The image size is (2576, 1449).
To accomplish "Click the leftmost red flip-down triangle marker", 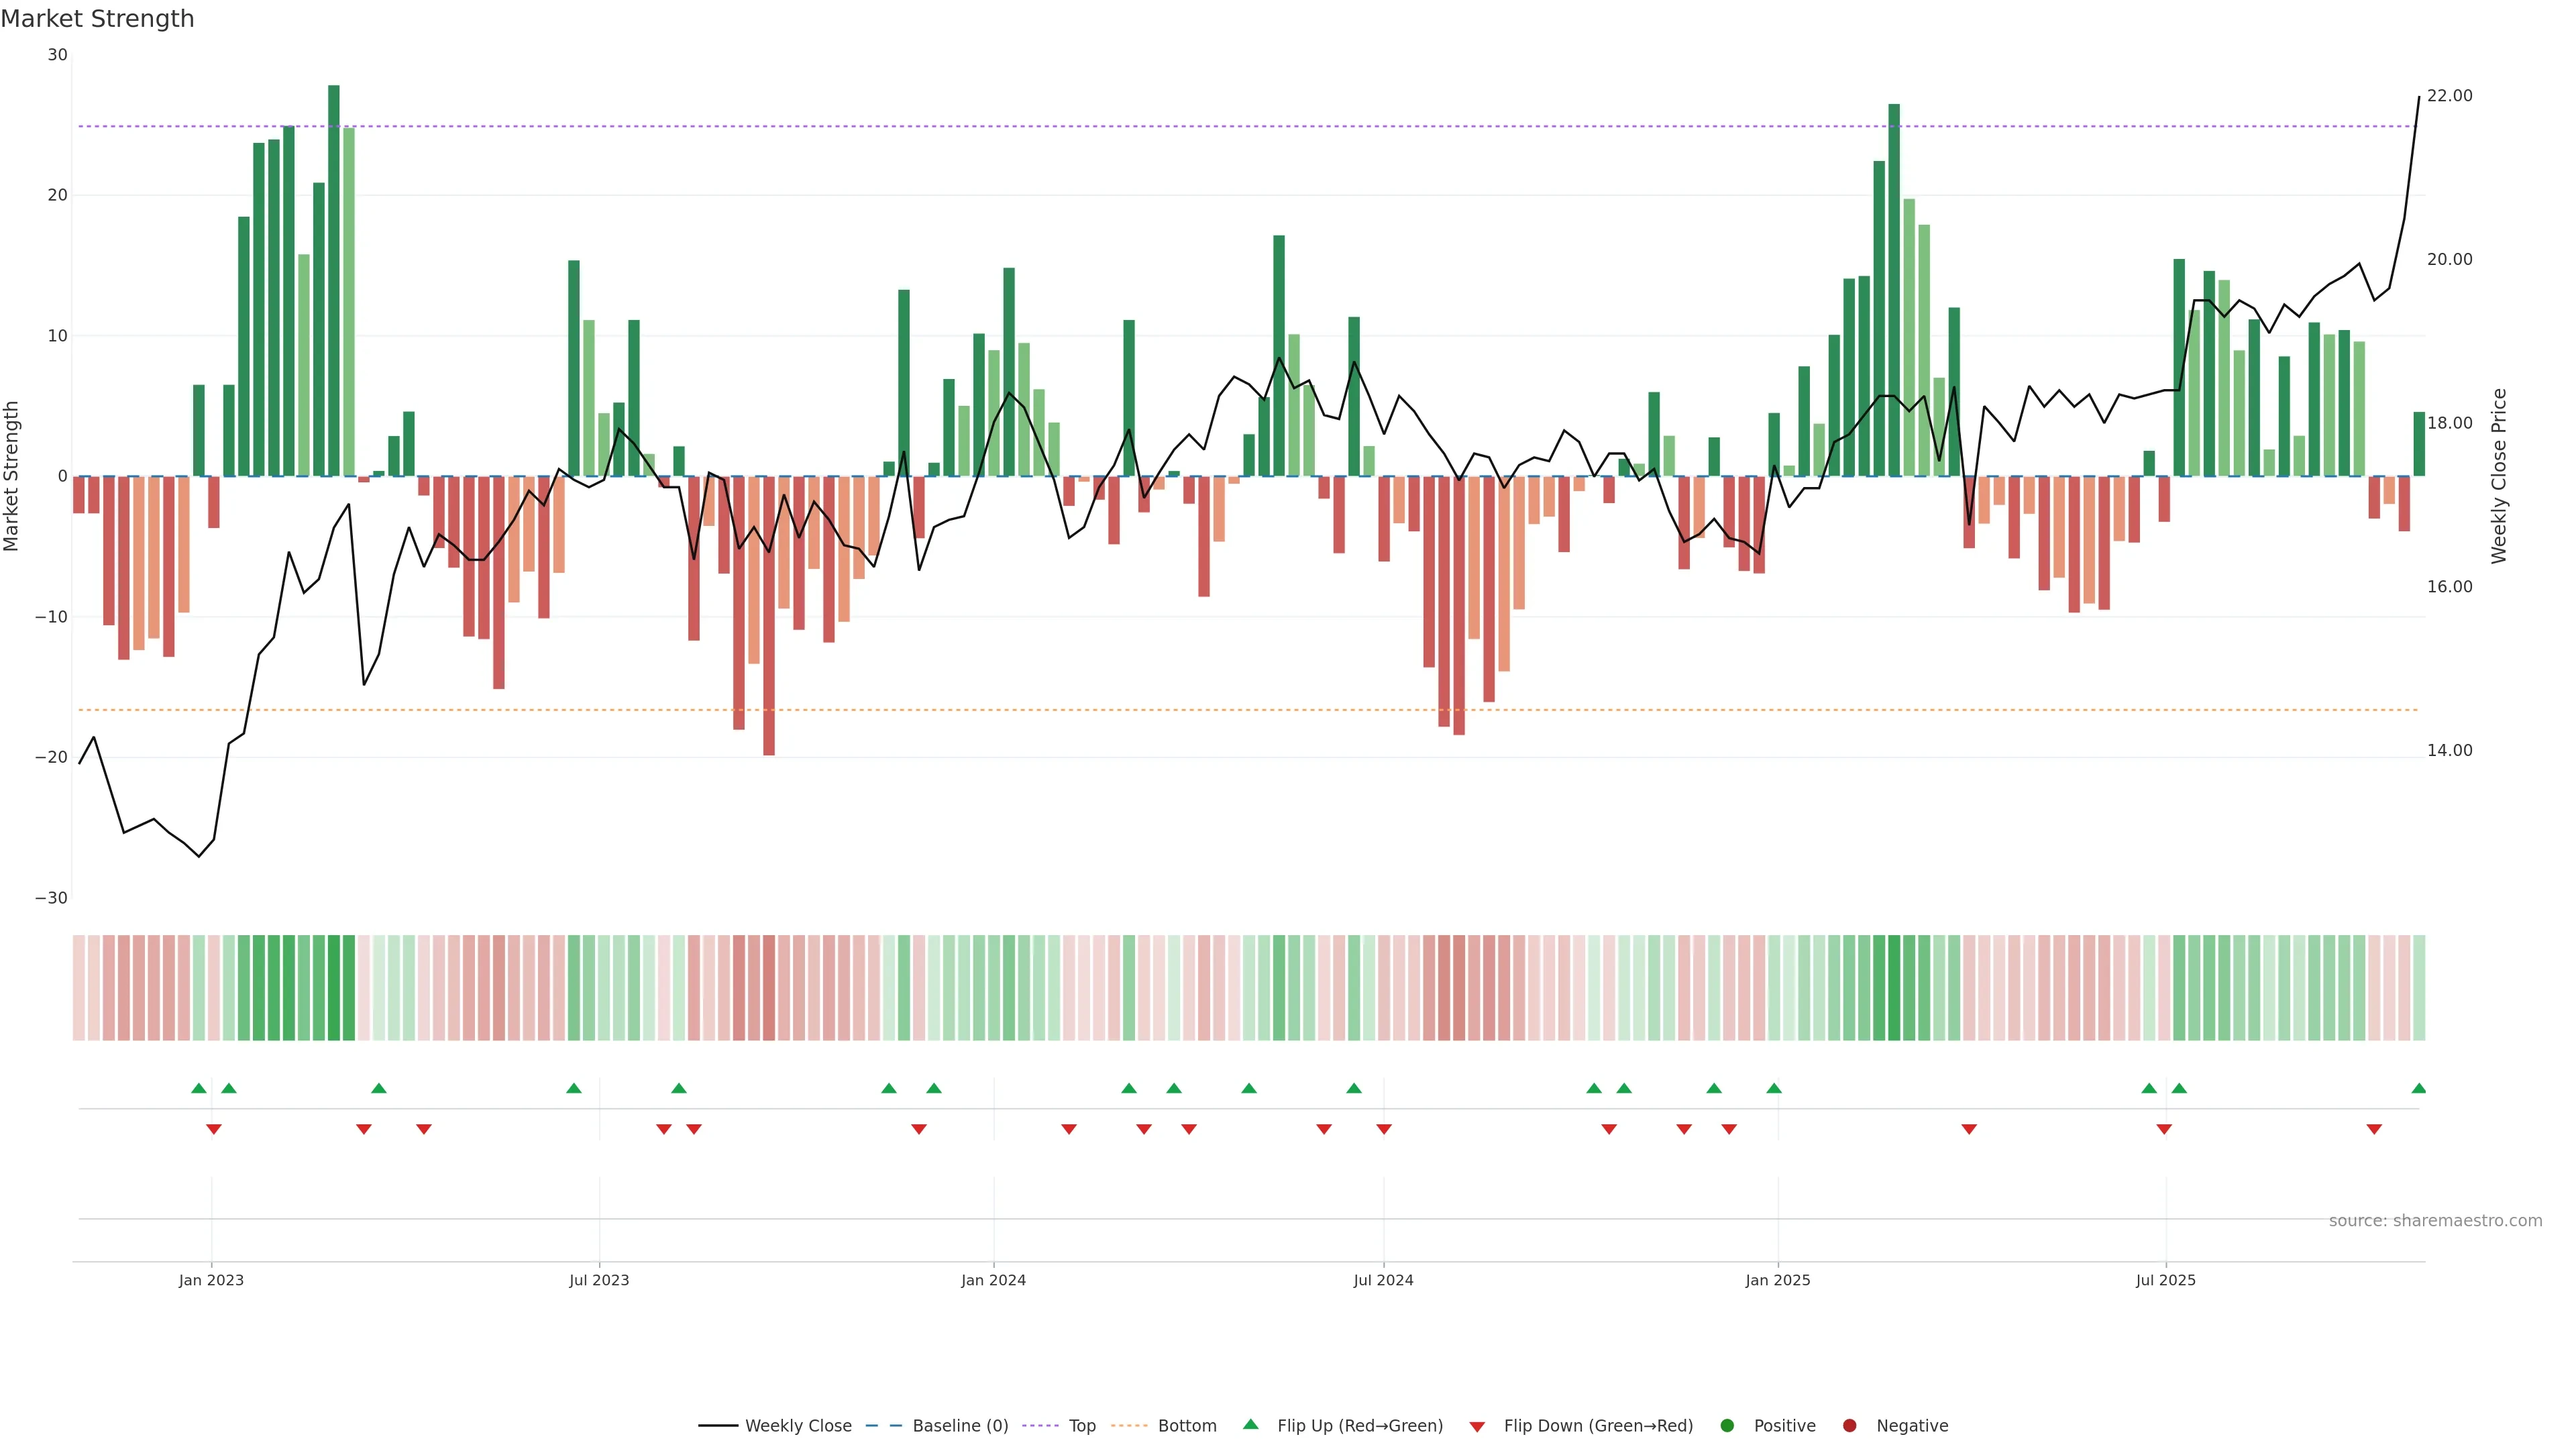I will (213, 1129).
